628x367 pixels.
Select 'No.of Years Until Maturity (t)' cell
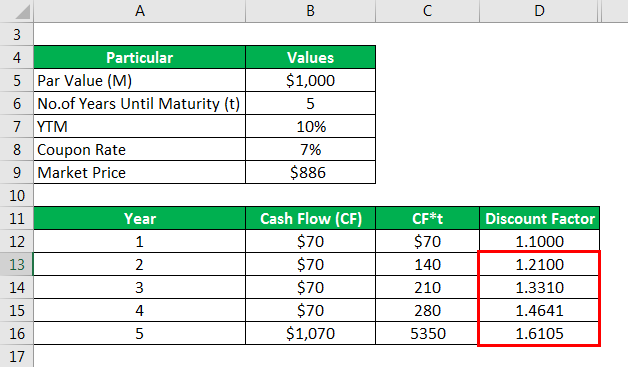pyautogui.click(x=139, y=103)
